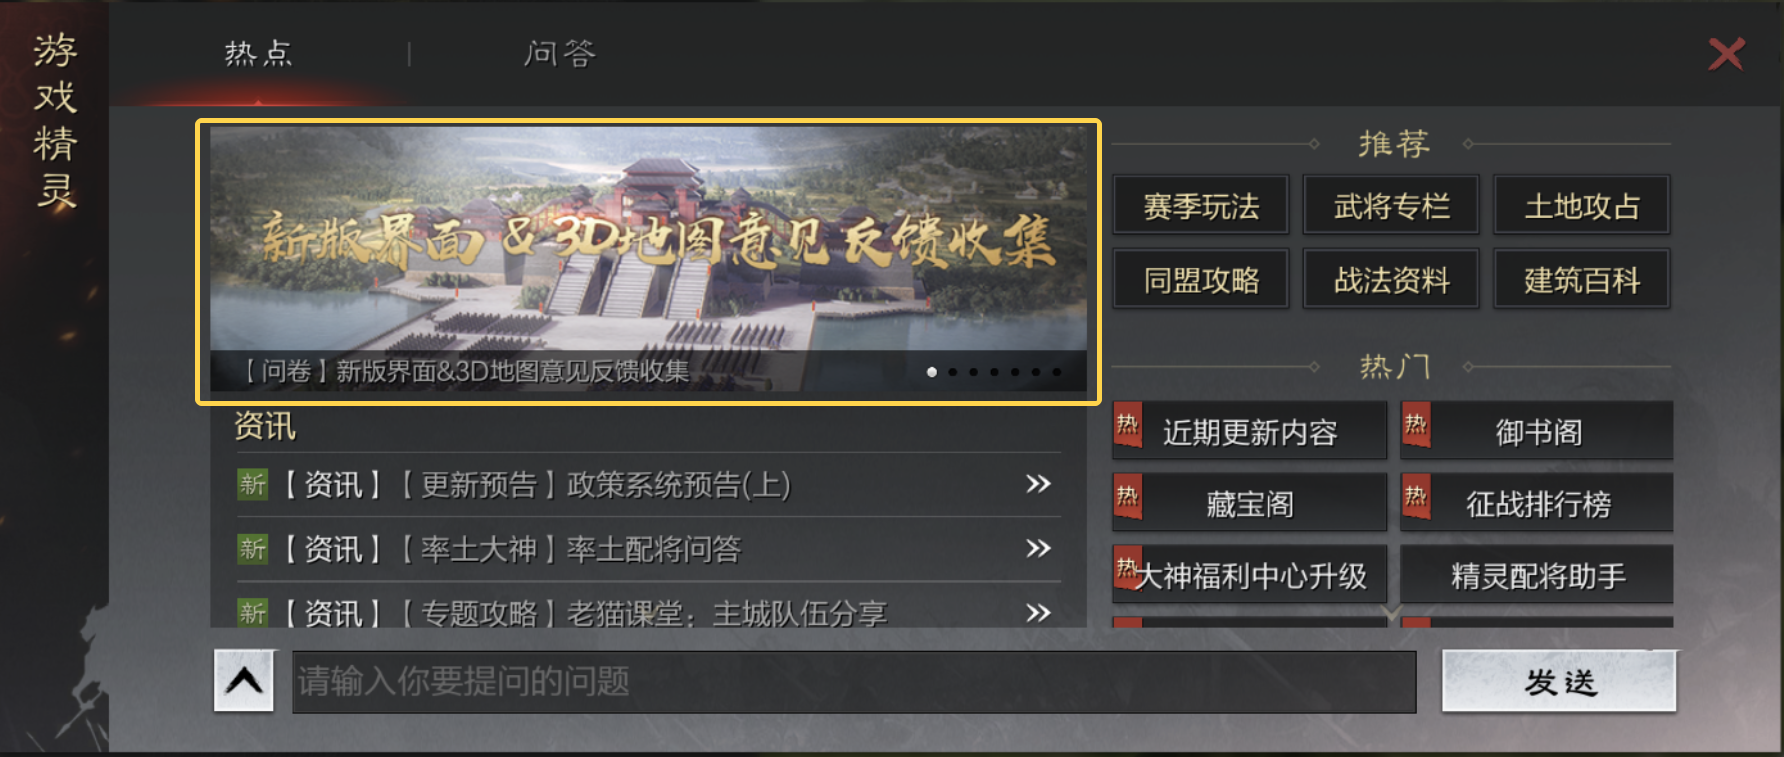Open 征战排行榜 leaderboard
Viewport: 1784px width, 757px height.
tap(1537, 503)
